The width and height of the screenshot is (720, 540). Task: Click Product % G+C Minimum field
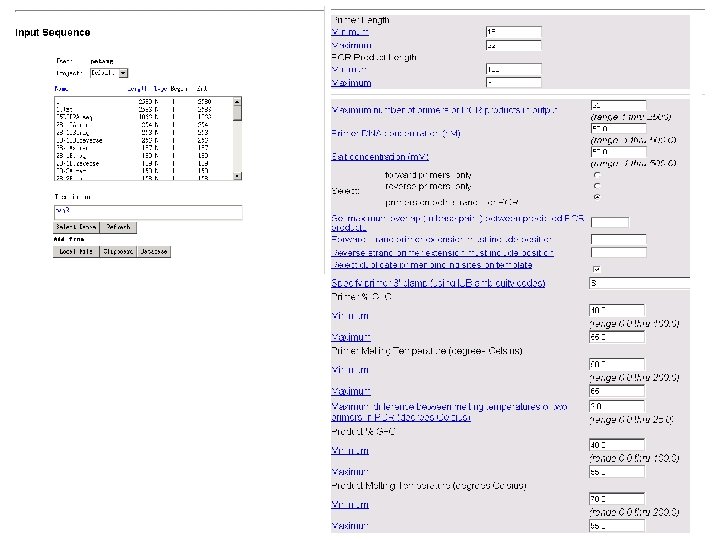click(x=617, y=445)
